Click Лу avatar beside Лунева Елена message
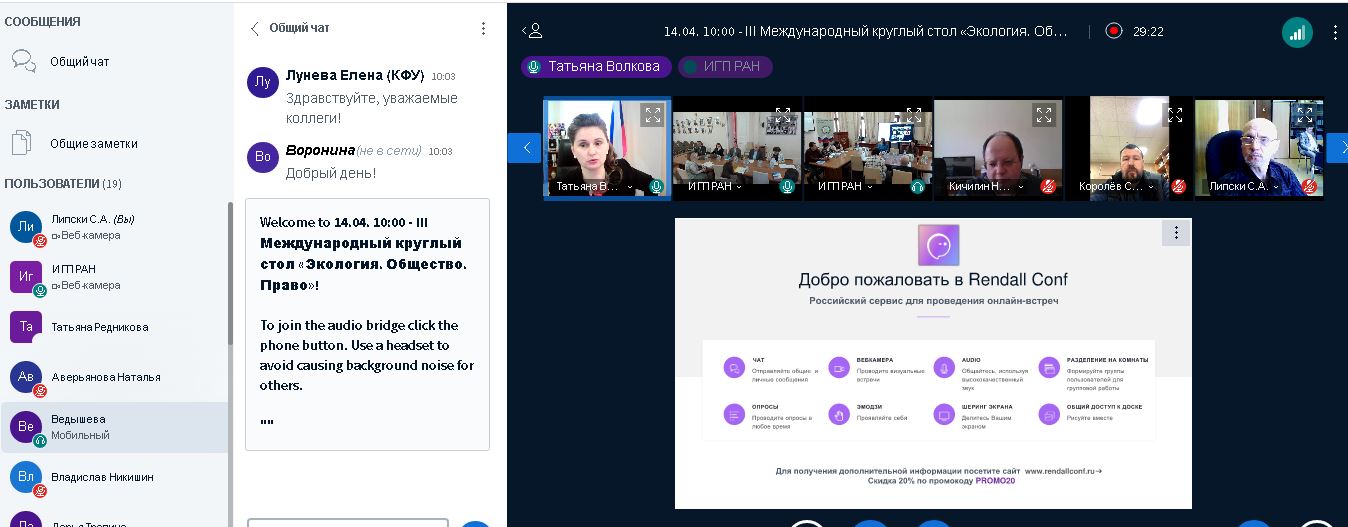The height and width of the screenshot is (527, 1348). (263, 83)
